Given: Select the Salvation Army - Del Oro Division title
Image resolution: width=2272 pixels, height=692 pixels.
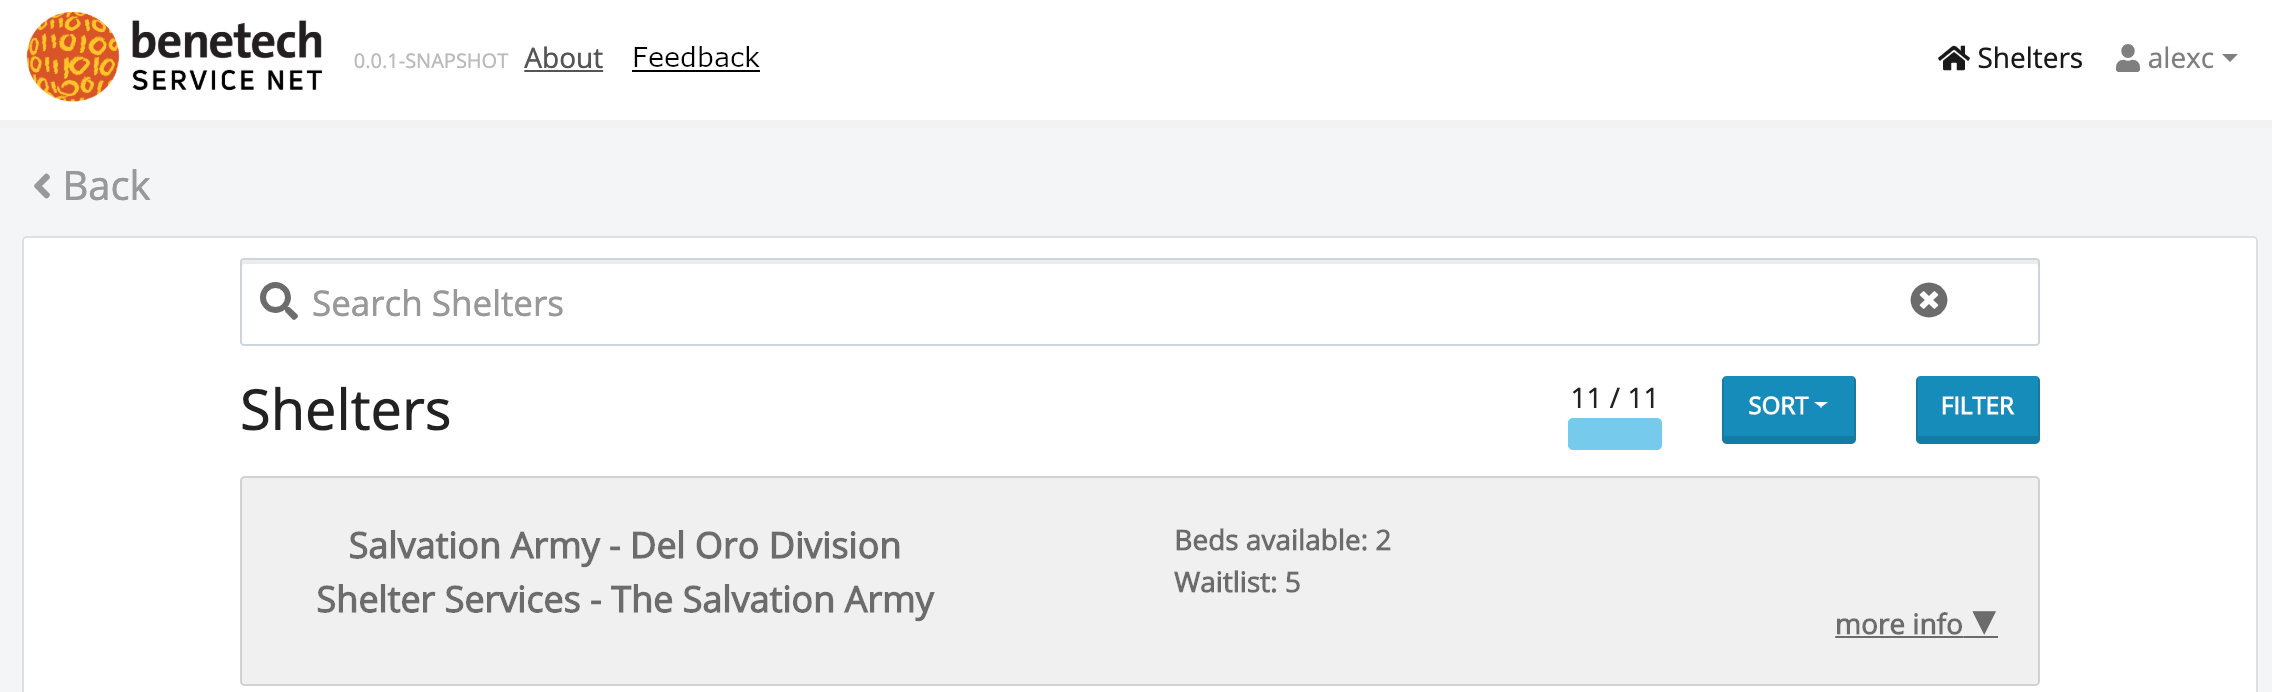Looking at the screenshot, I should 624,546.
